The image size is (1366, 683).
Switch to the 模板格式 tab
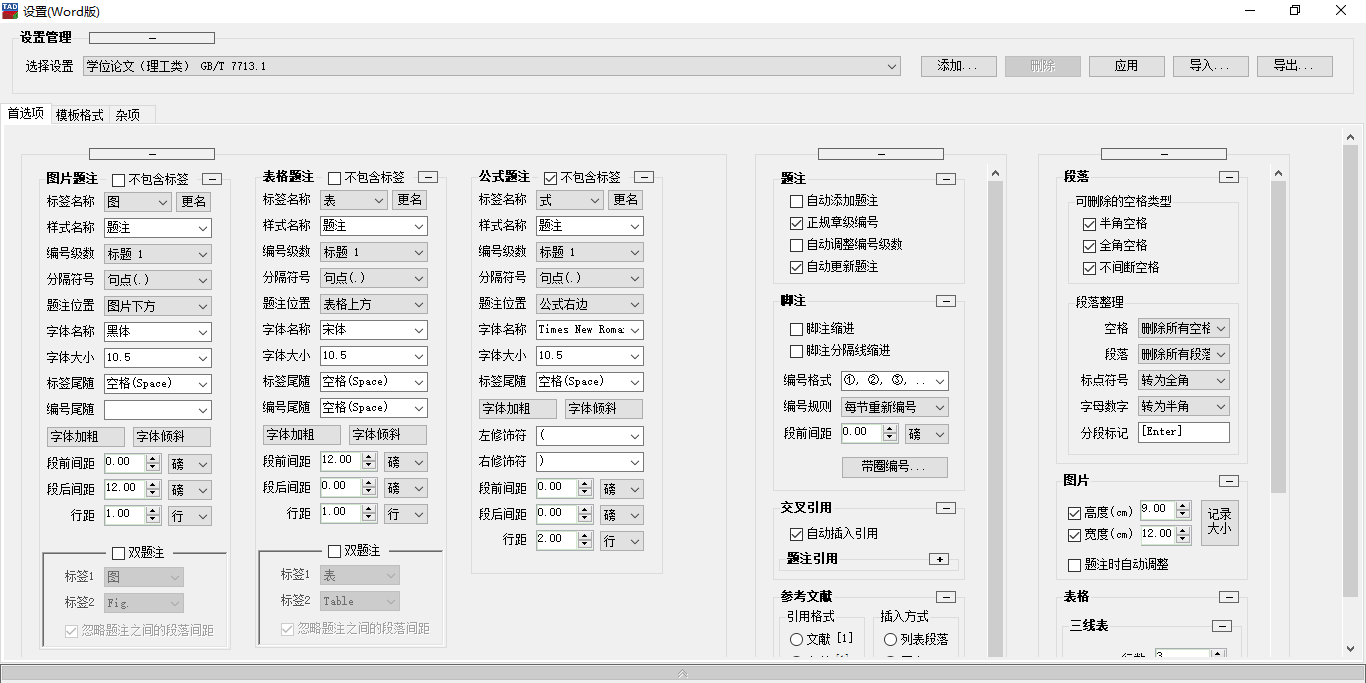(x=80, y=115)
